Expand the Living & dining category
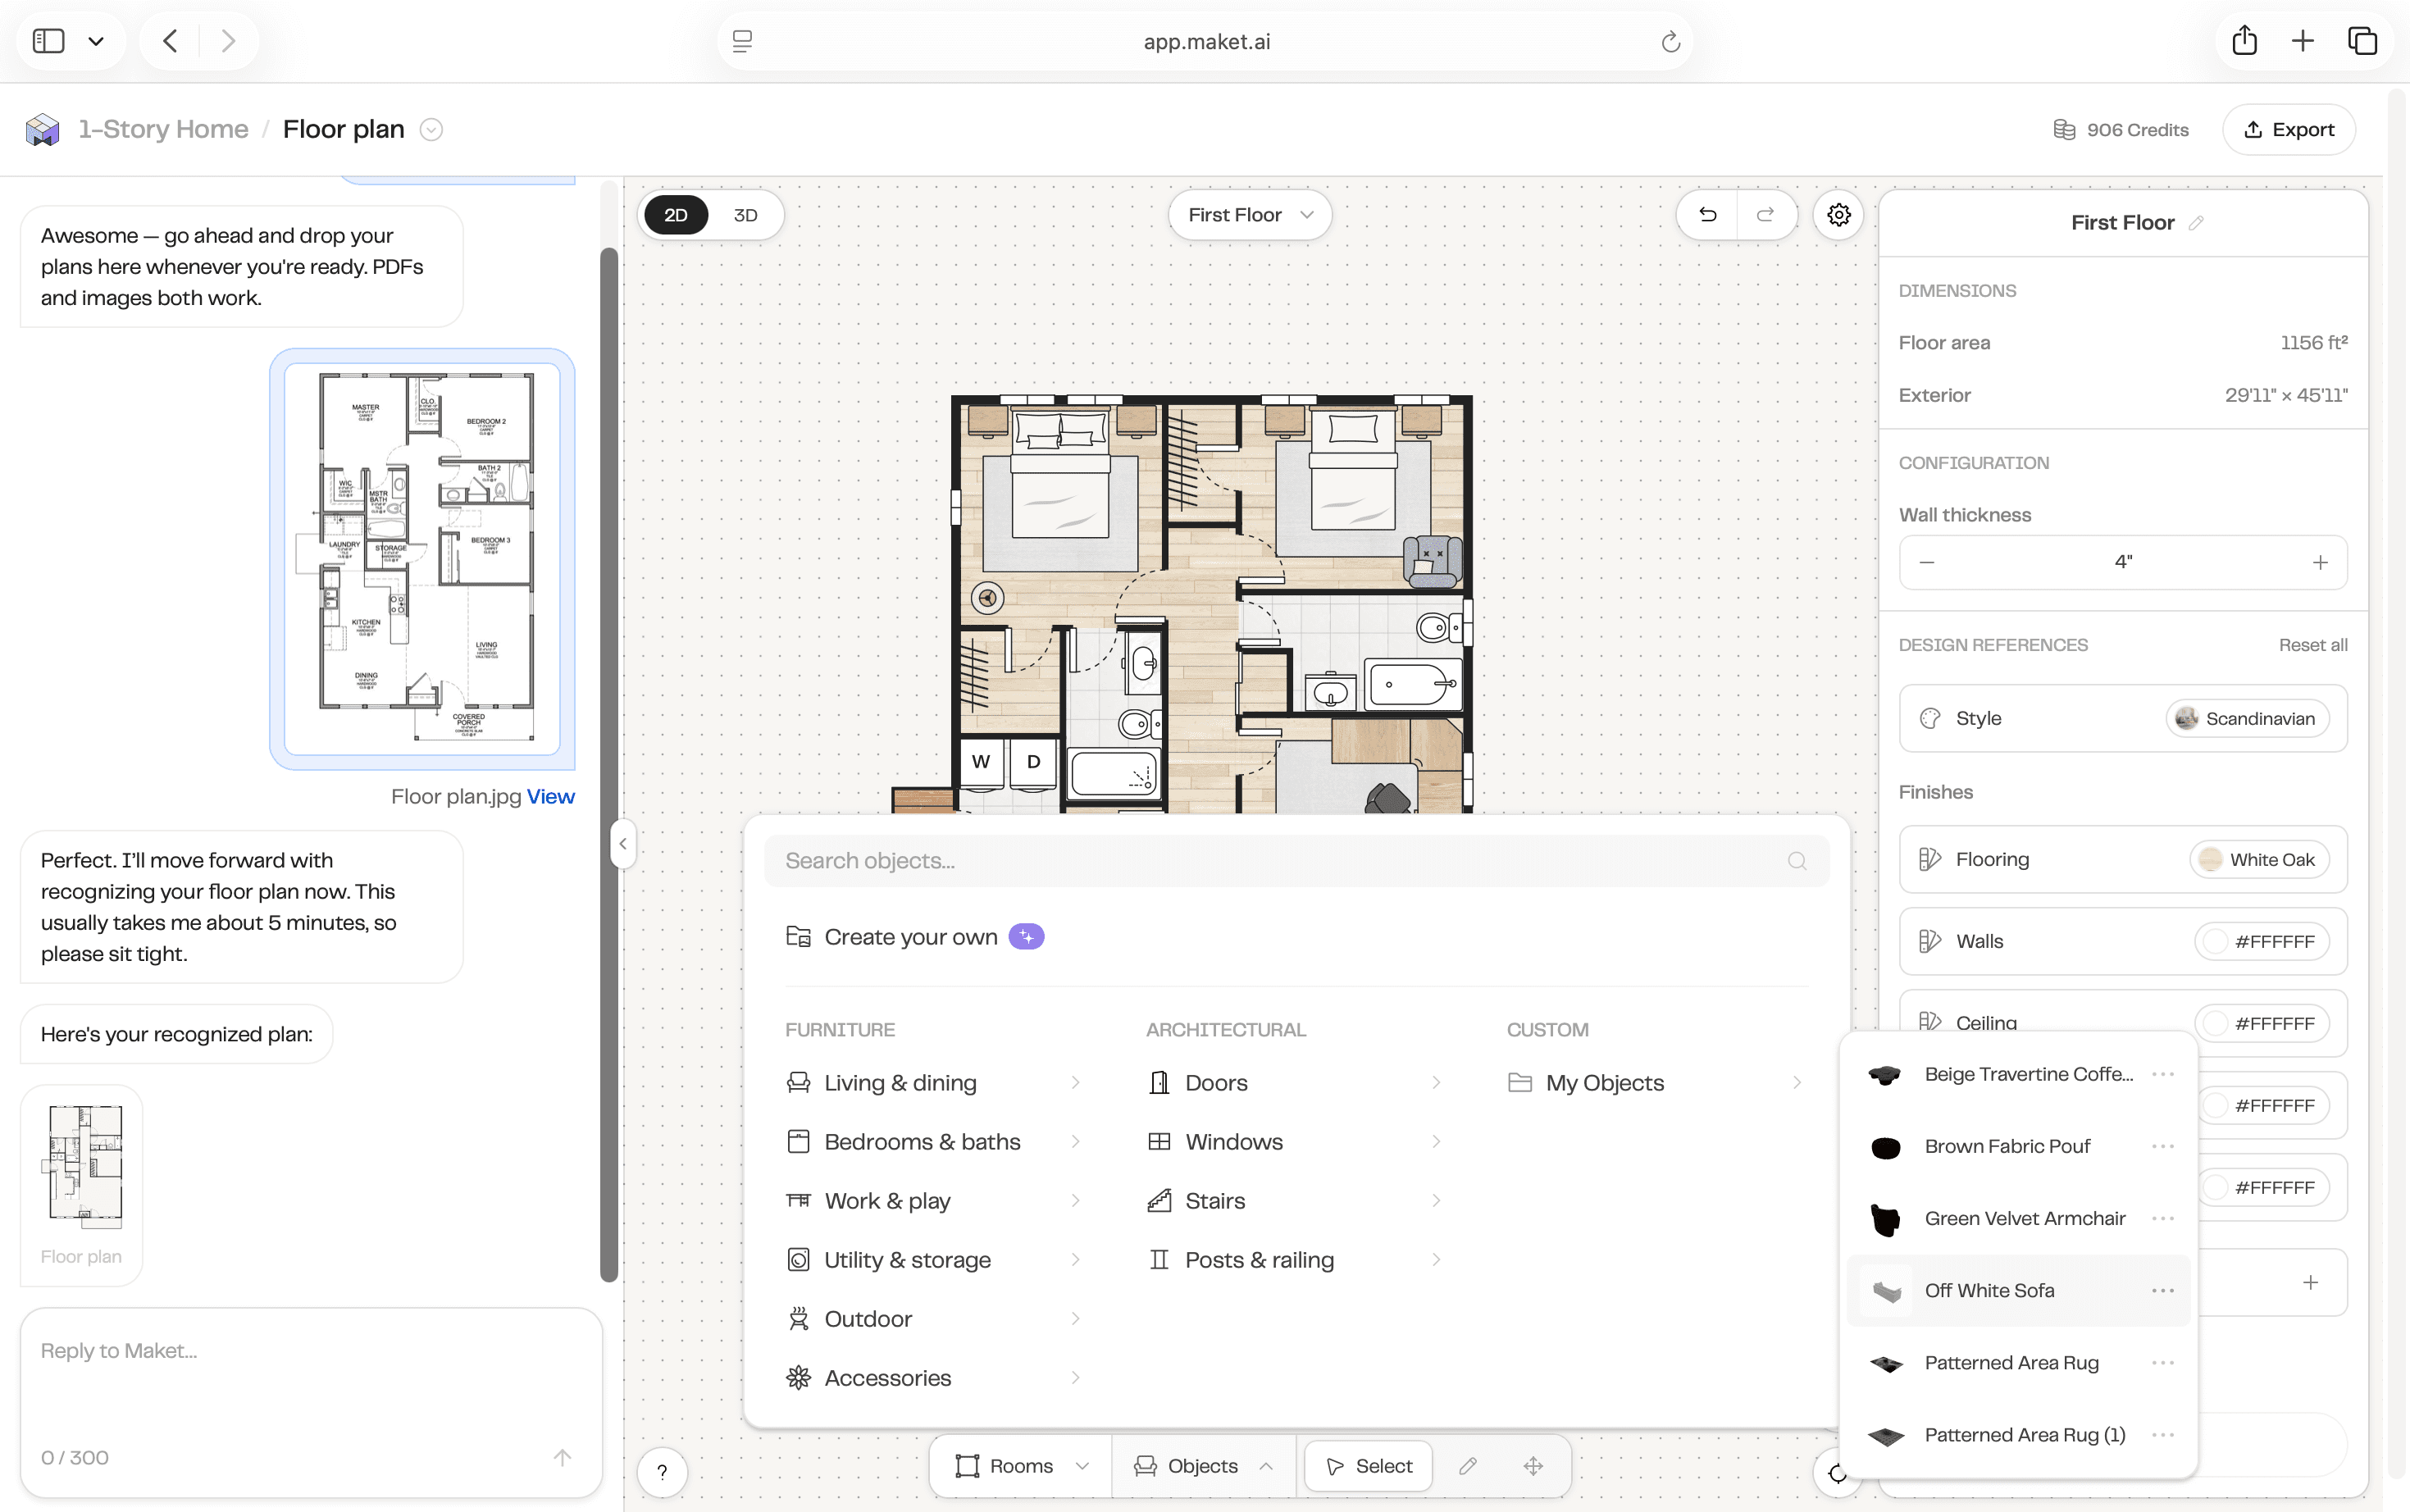The height and width of the screenshot is (1512, 2410). click(x=933, y=1083)
